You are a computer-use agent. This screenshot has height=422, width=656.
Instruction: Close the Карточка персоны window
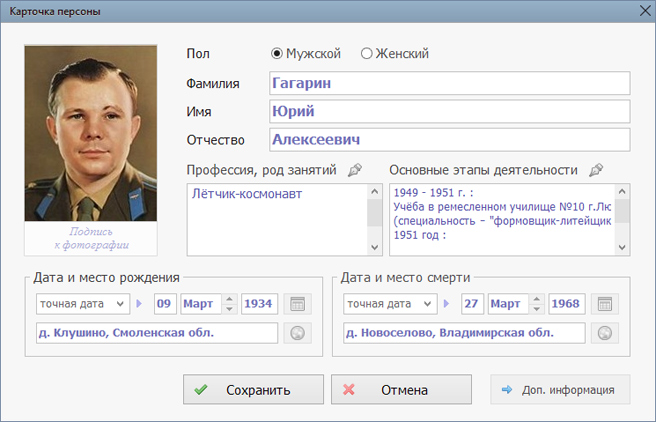[x=646, y=11]
